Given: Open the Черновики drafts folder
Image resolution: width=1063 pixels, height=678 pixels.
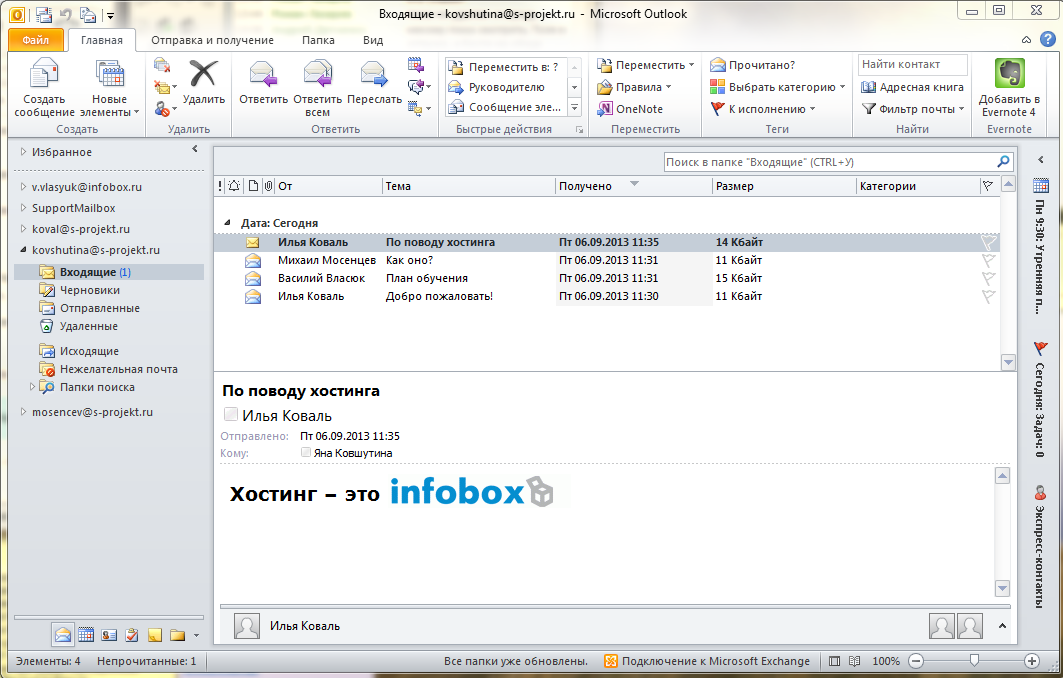Looking at the screenshot, I should [x=89, y=290].
